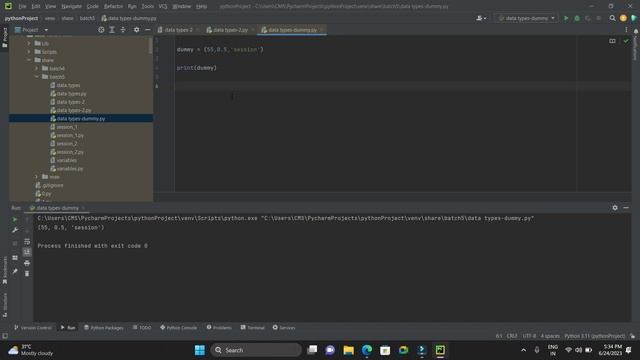Open the Version Control tool window
This screenshot has width=640, height=360.
coord(33,327)
